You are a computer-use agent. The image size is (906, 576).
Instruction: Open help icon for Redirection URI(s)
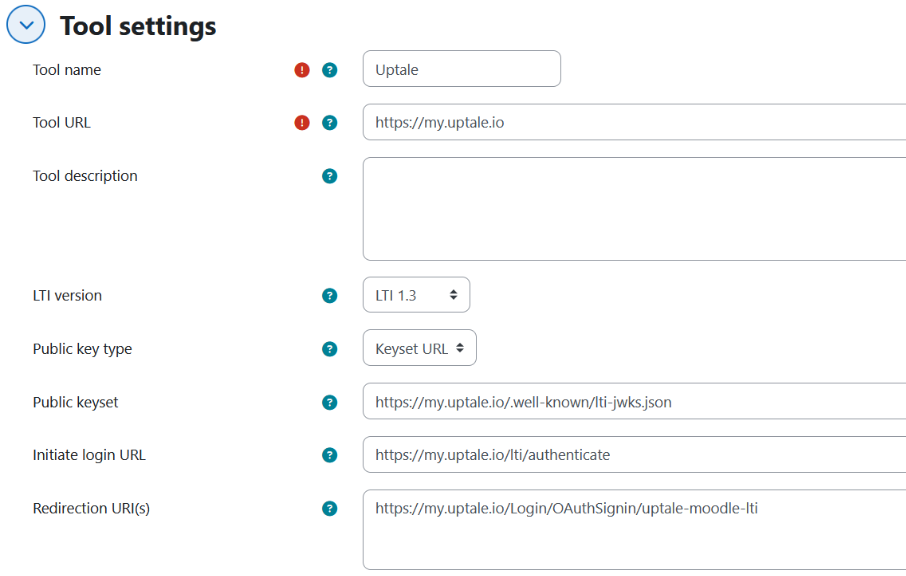pyautogui.click(x=329, y=508)
